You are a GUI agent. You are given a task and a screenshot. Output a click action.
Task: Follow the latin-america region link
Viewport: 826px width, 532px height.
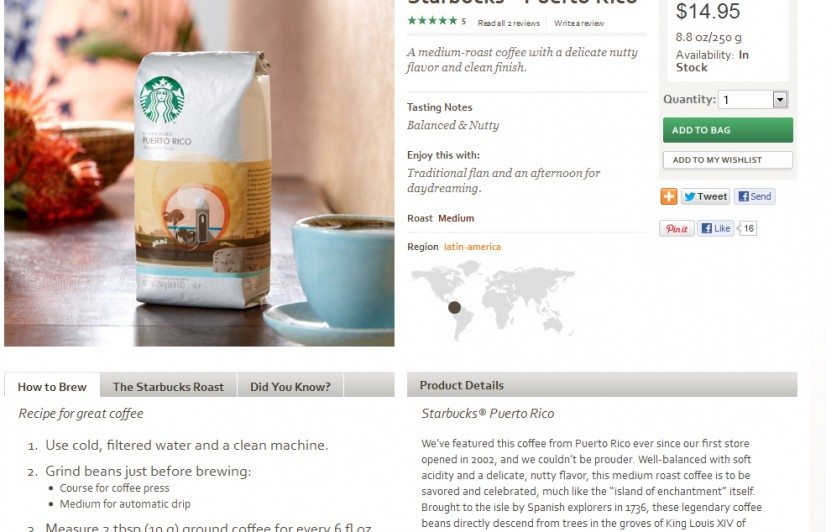click(472, 247)
